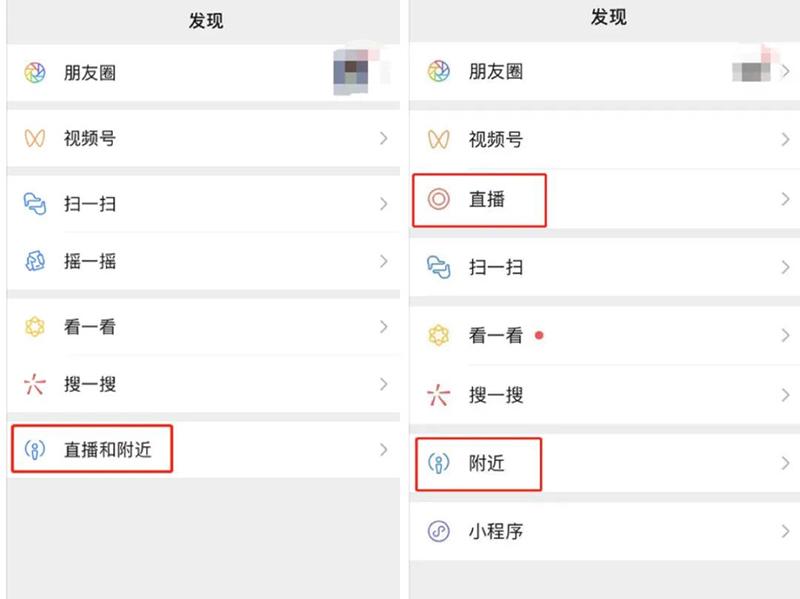Tap the Scan icon in left panel
800x599 pixels.
(x=35, y=204)
